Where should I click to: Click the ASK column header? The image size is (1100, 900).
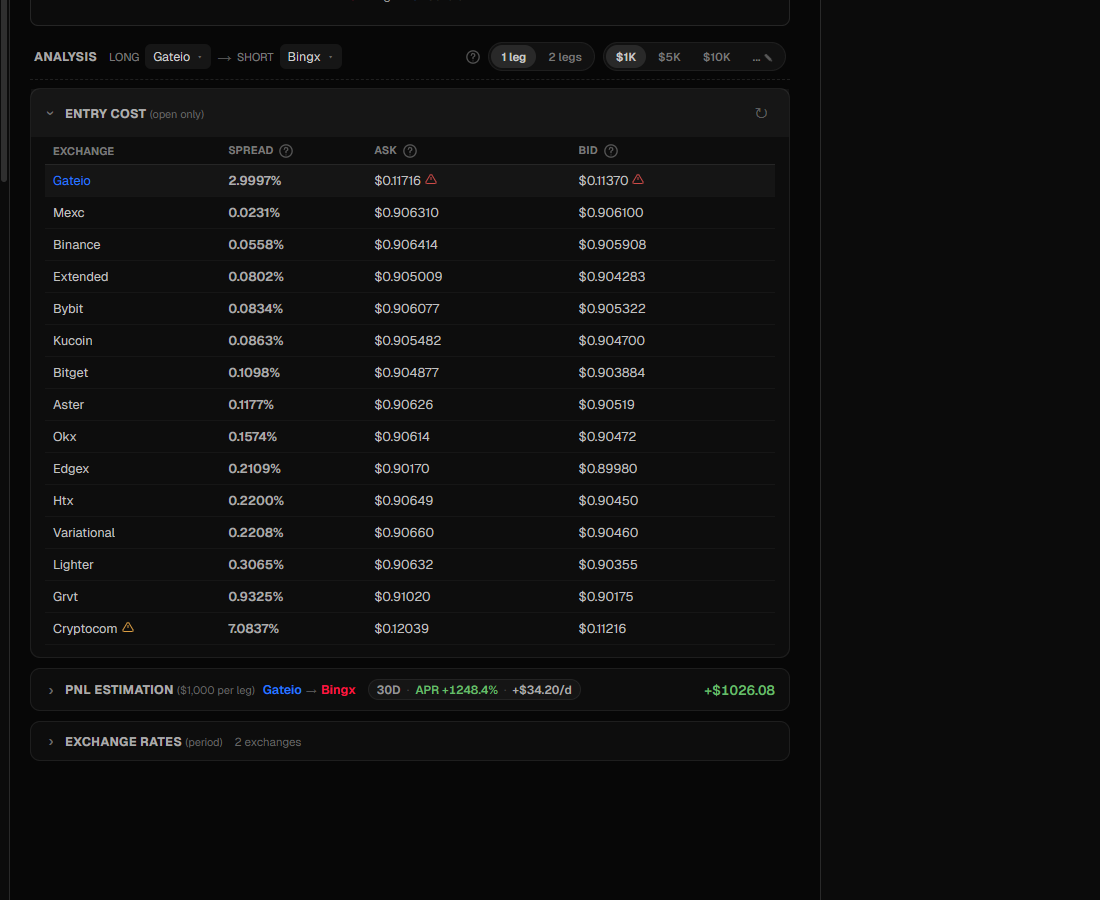[385, 150]
